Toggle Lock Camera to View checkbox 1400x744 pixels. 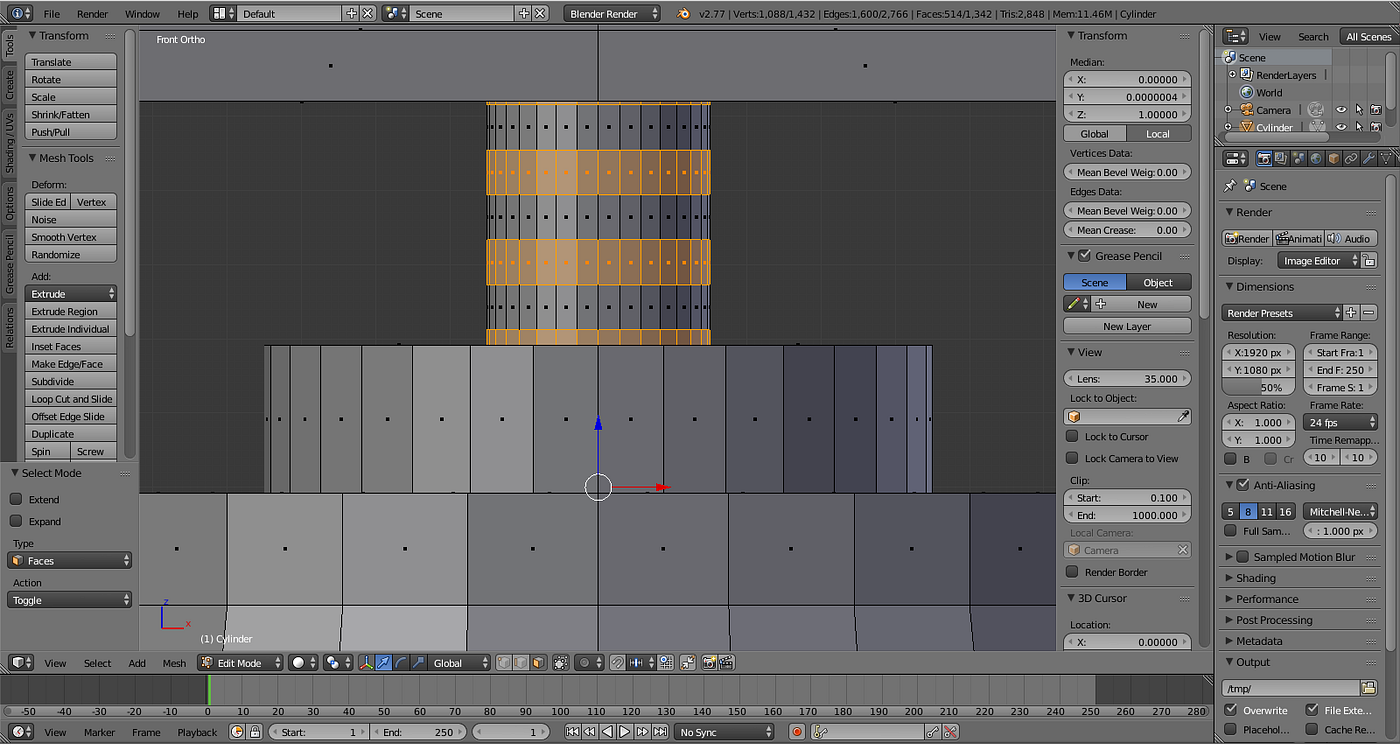click(x=1072, y=458)
